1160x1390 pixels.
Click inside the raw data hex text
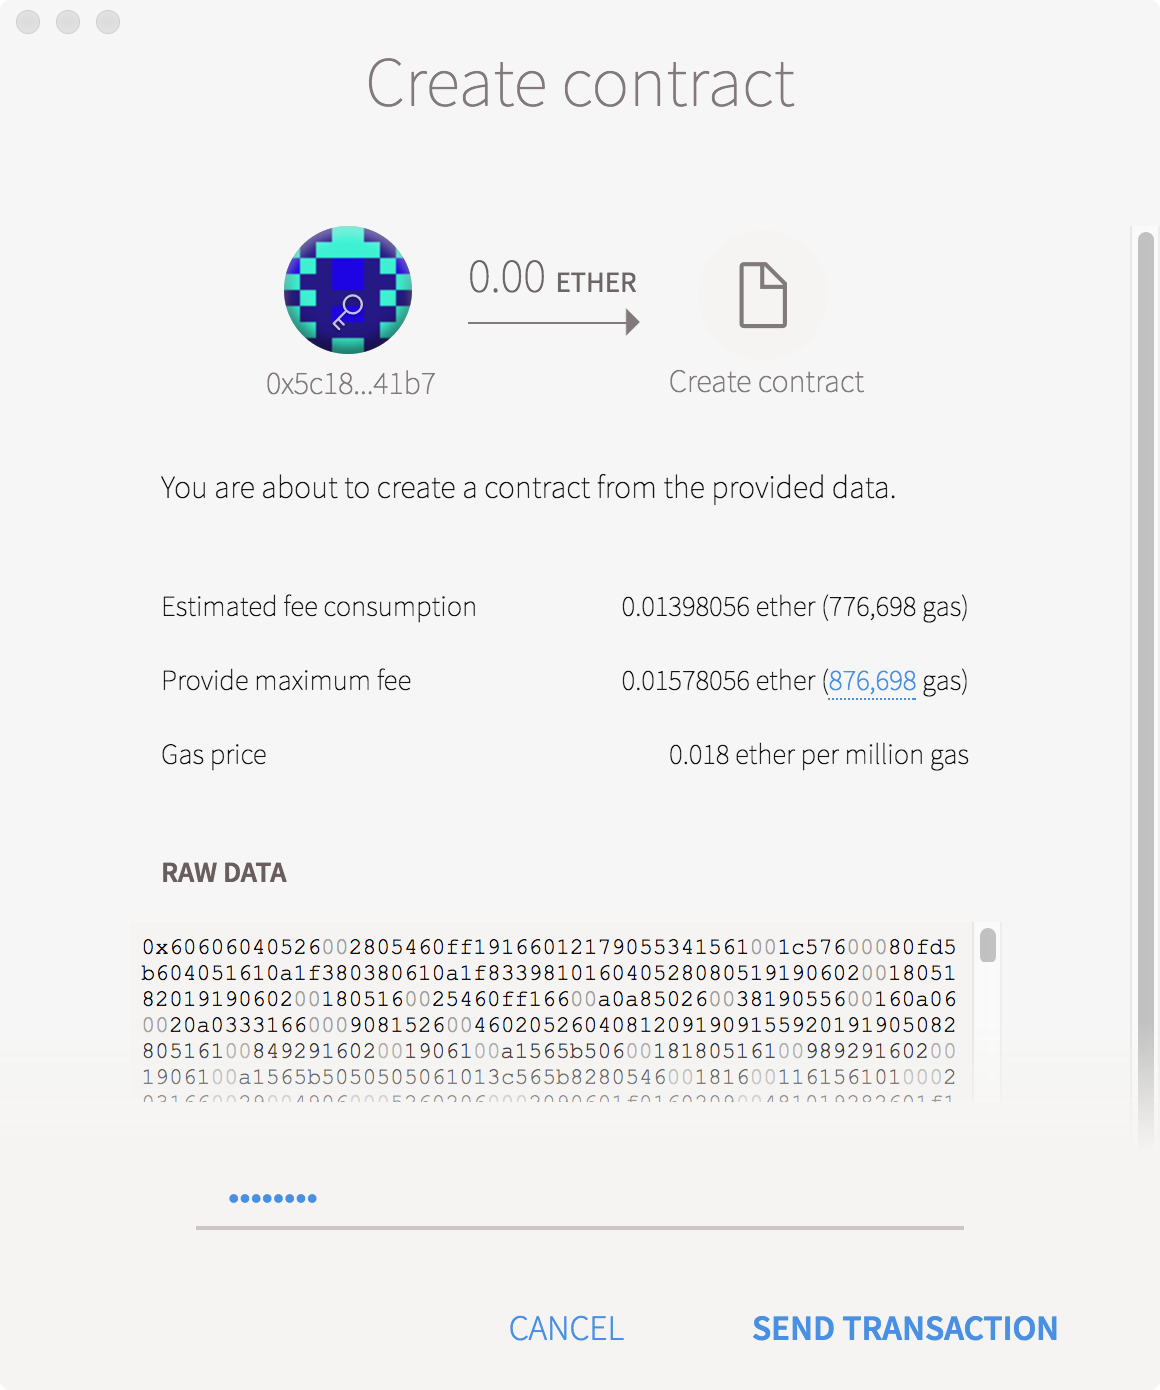coord(549,1011)
